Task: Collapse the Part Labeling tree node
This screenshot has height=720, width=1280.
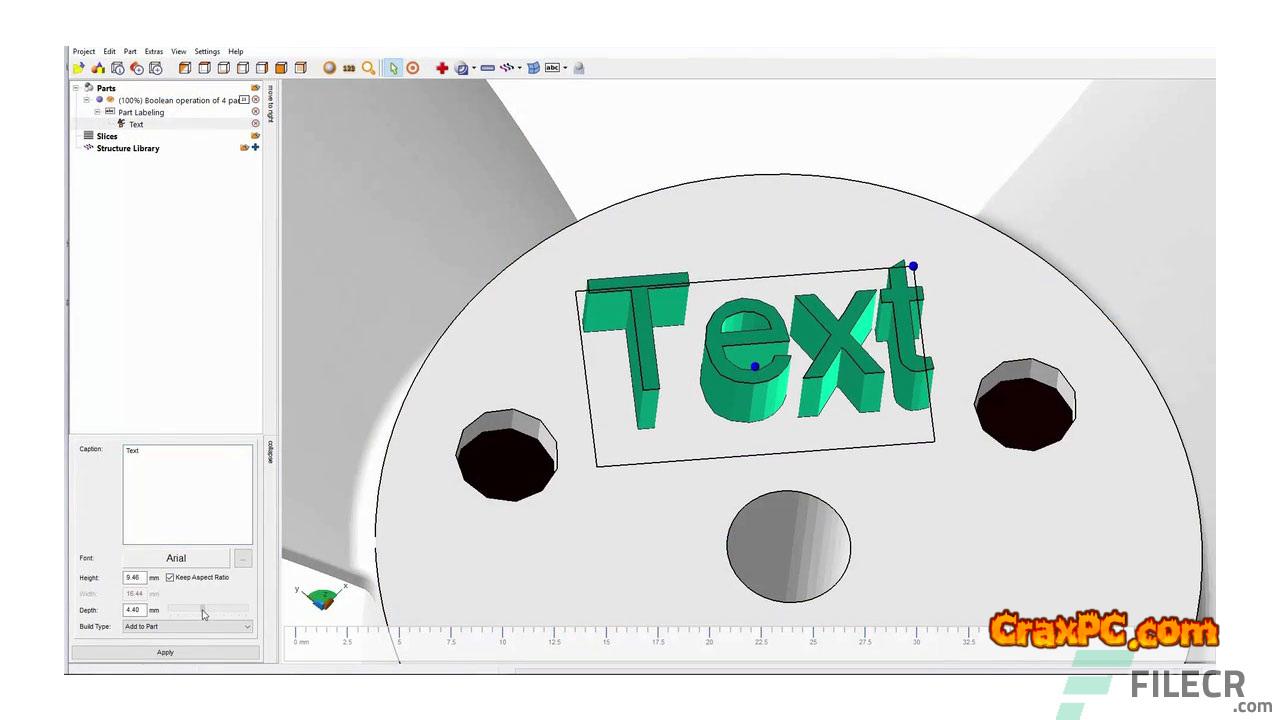Action: [97, 112]
